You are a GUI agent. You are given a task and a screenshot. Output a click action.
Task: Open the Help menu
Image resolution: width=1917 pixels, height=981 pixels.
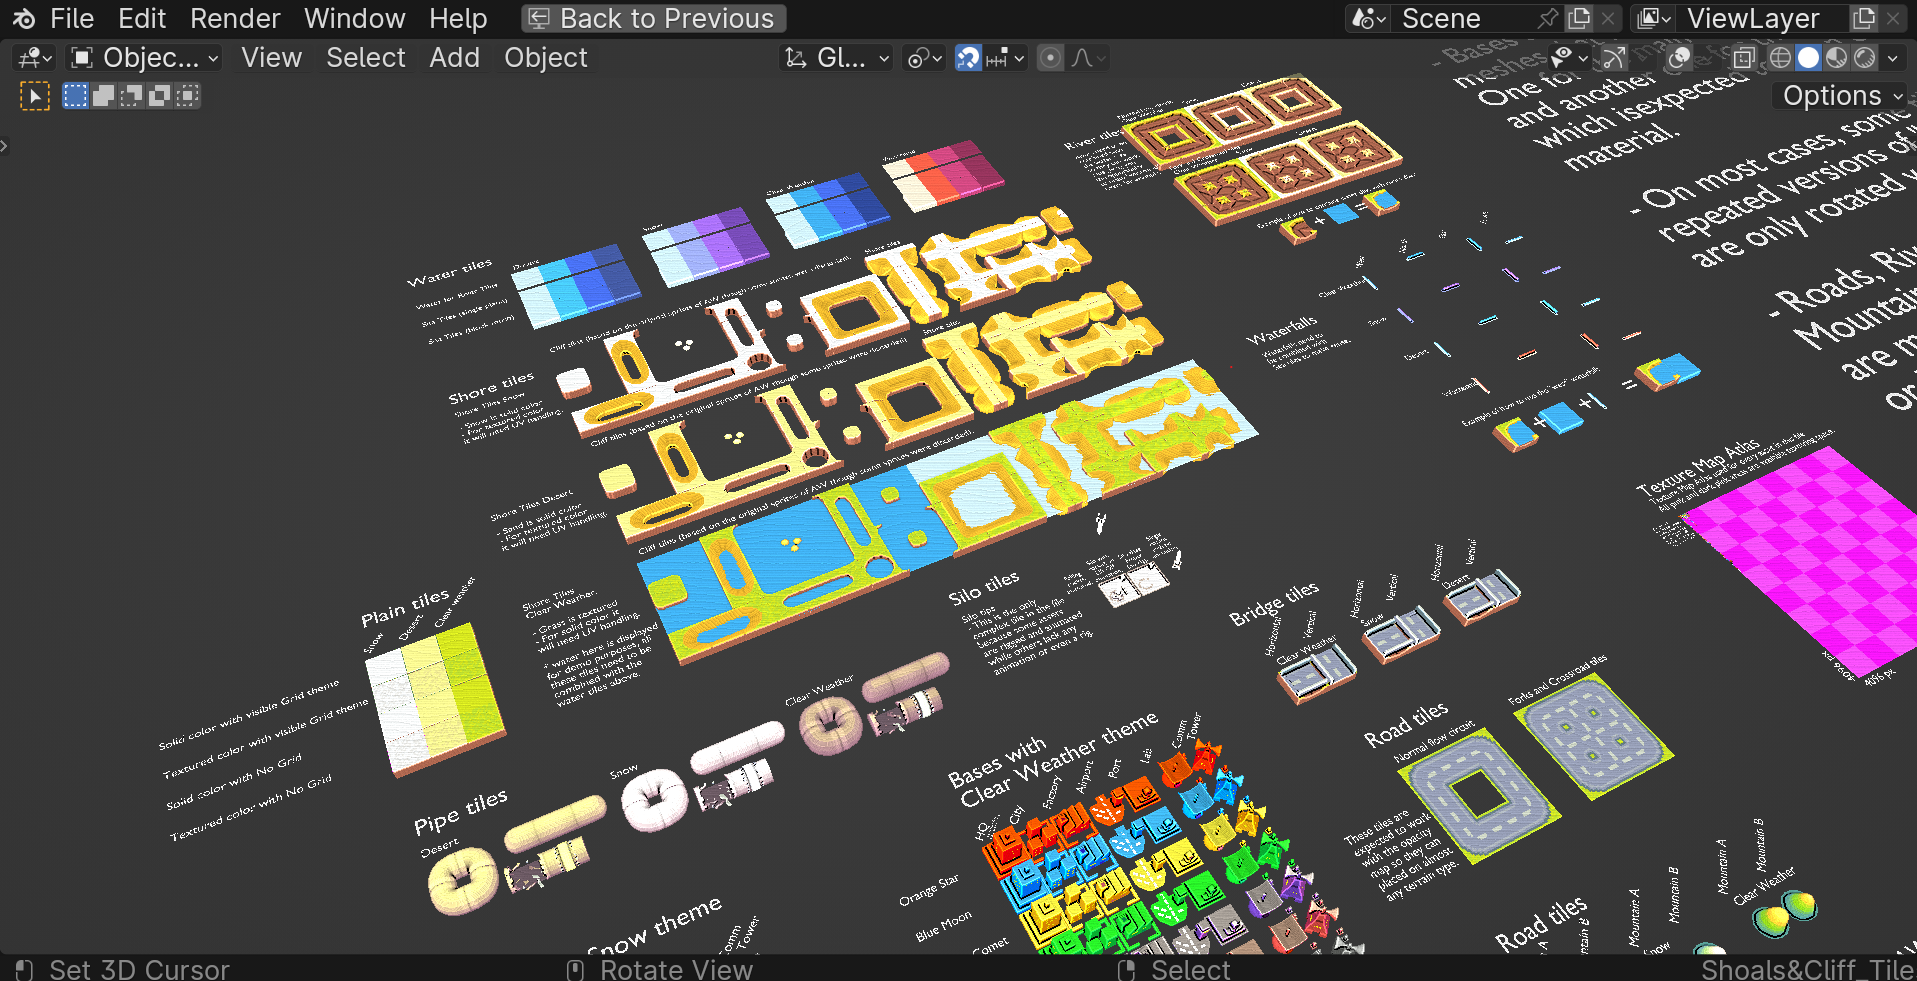point(458,19)
